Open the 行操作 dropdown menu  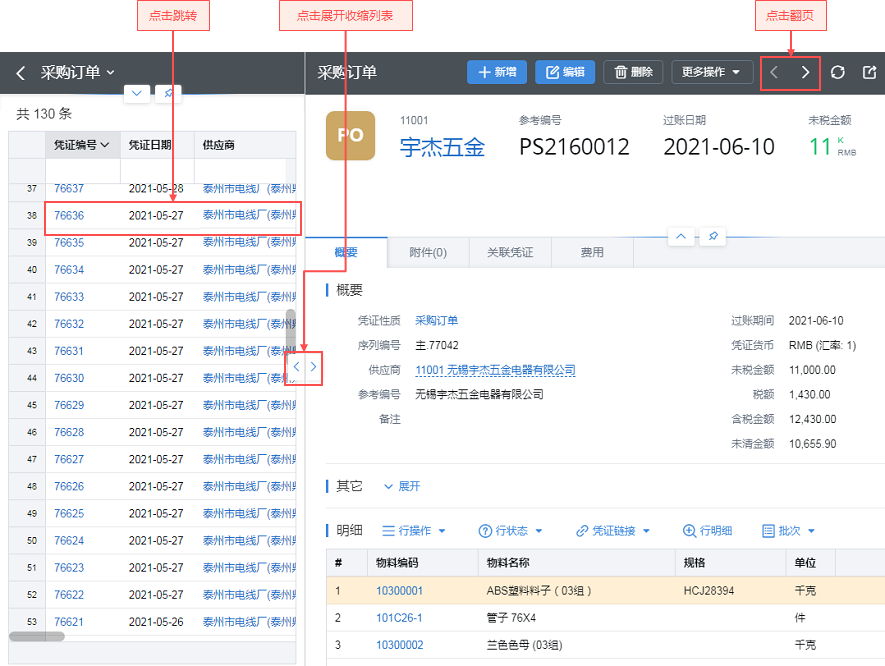[415, 531]
